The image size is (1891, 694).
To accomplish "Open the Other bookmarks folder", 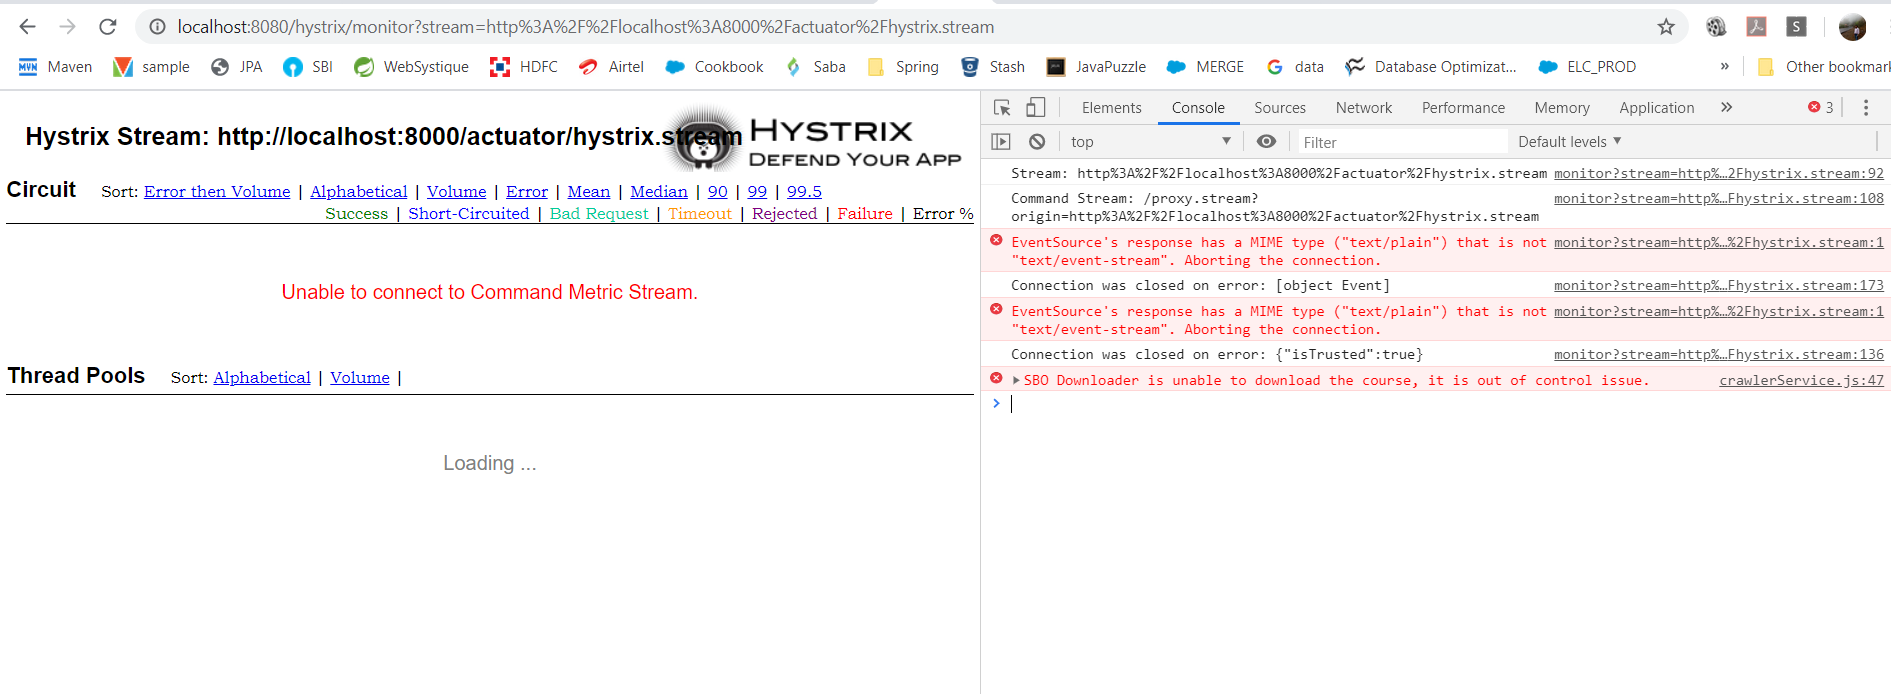I will click(1824, 67).
